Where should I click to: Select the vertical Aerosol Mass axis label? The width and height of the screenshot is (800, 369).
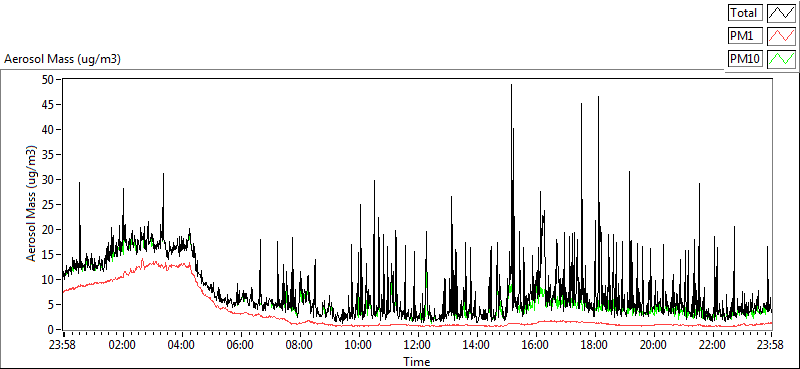[x=32, y=204]
